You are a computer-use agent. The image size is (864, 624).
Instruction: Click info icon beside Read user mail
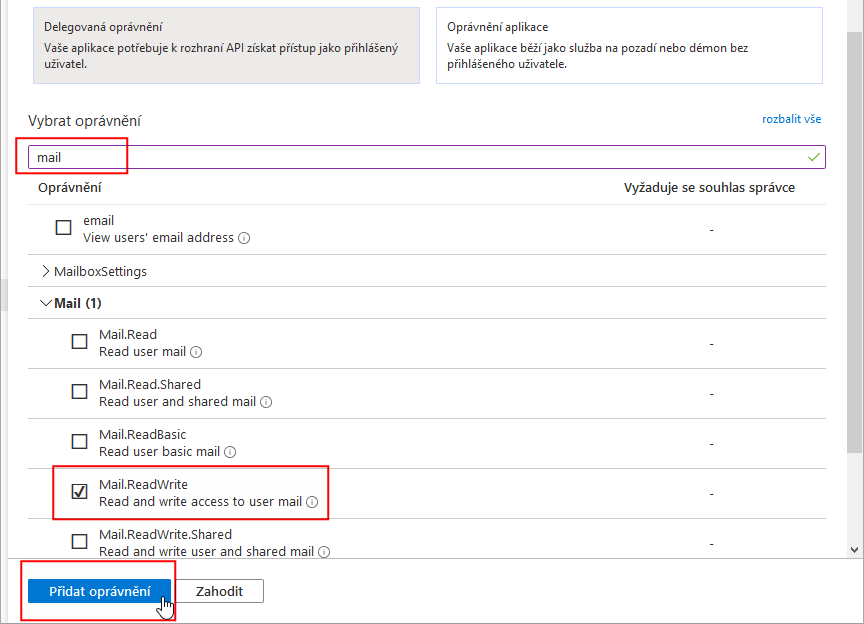(197, 352)
